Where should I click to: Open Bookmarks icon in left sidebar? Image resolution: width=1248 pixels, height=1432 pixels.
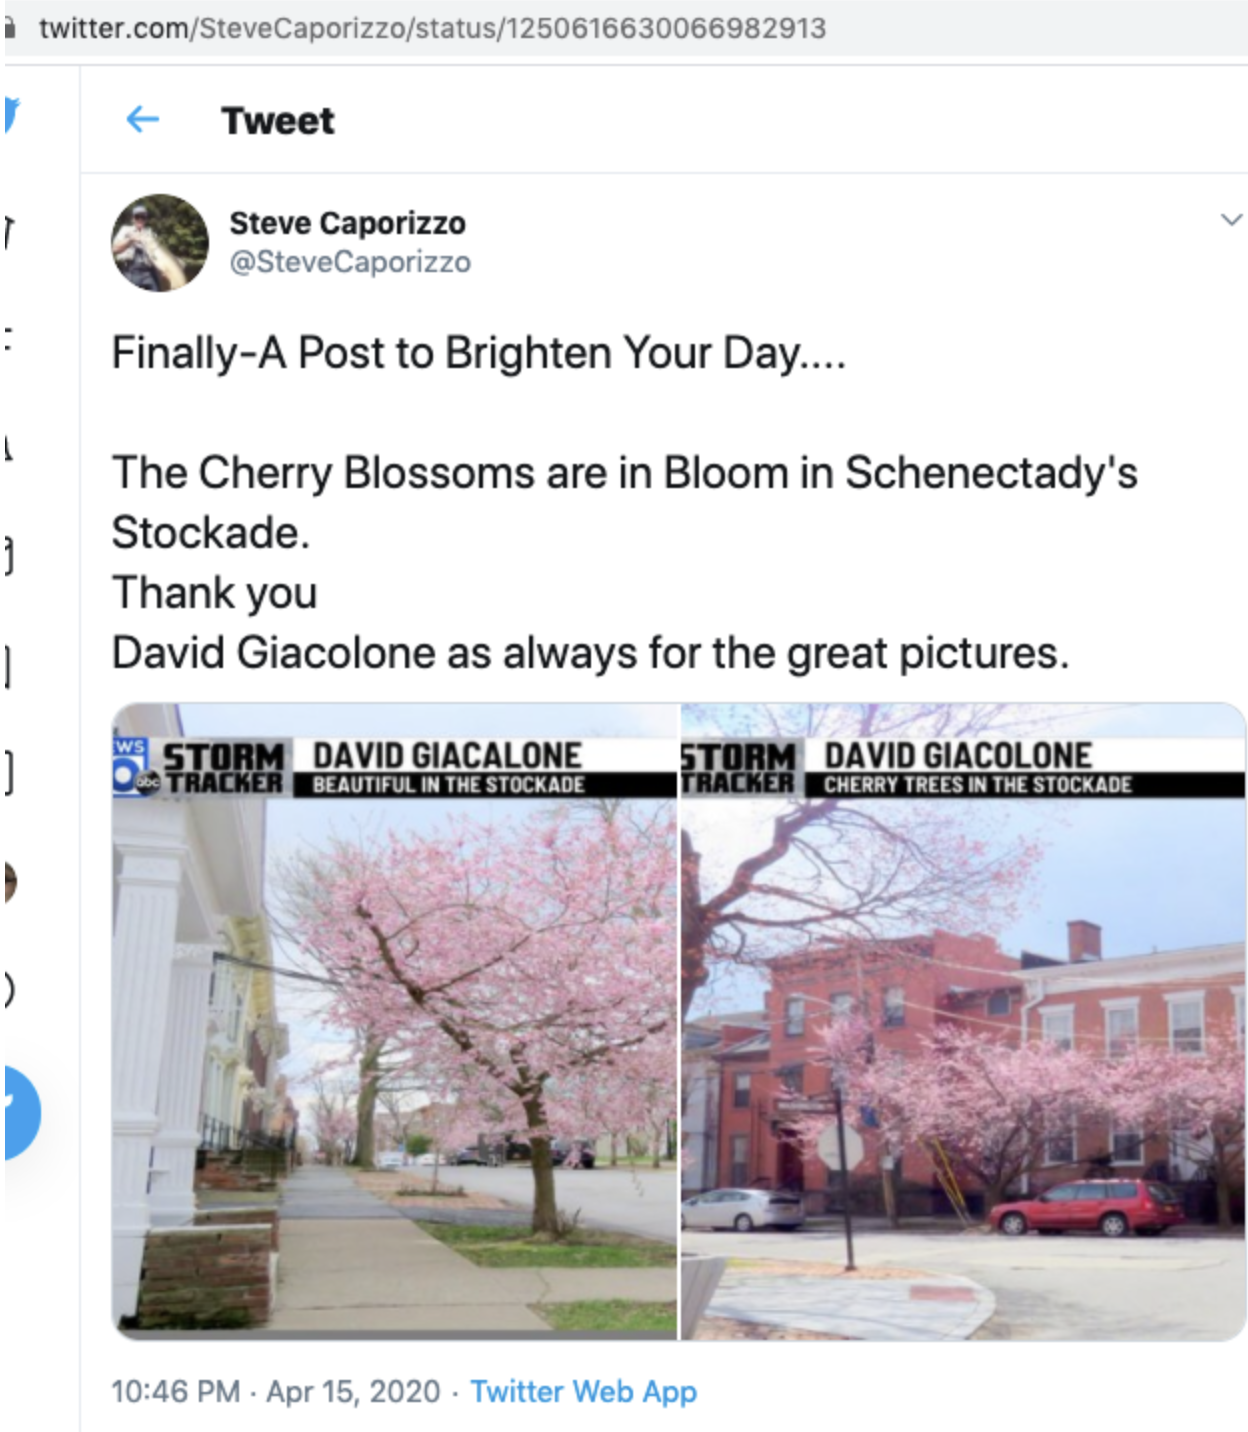8,665
